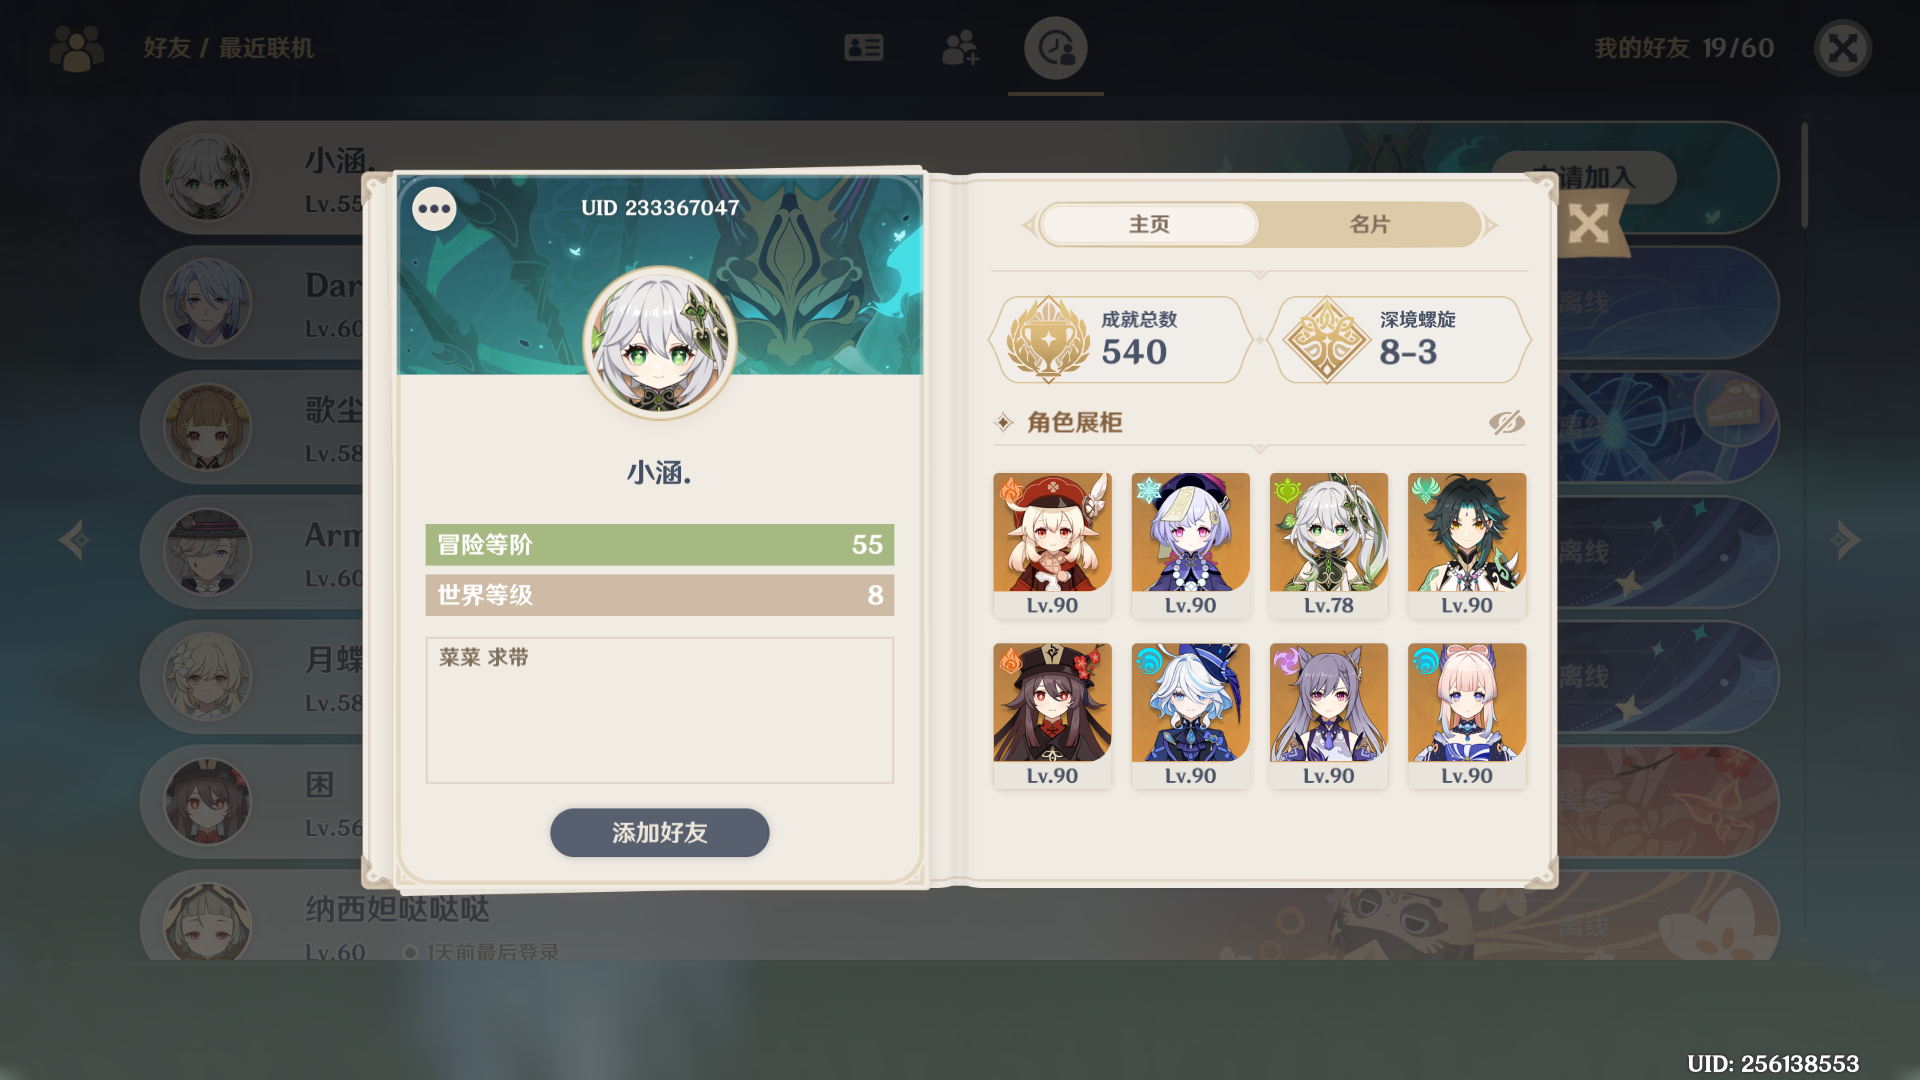Image resolution: width=1920 pixels, height=1080 pixels.
Task: Toggle the character showcase eye visibility
Action: [1506, 423]
